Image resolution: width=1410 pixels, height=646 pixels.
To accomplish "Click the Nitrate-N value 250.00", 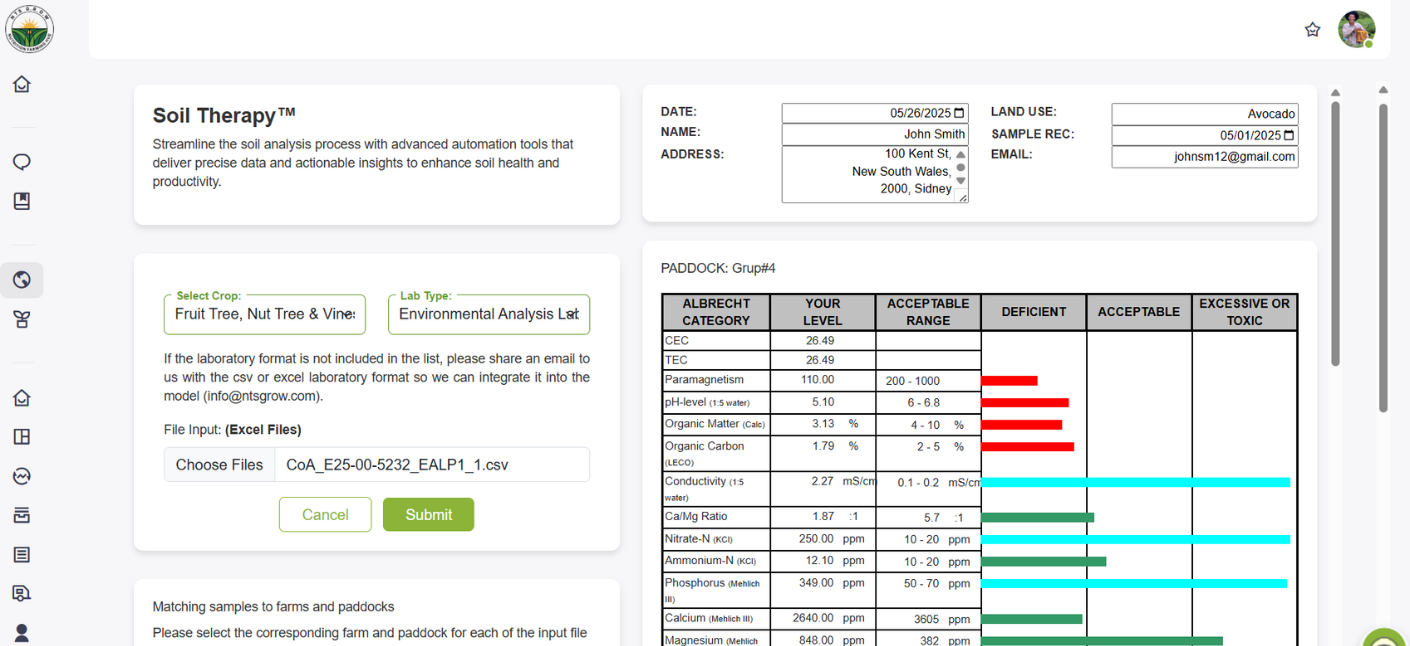I will point(816,539).
